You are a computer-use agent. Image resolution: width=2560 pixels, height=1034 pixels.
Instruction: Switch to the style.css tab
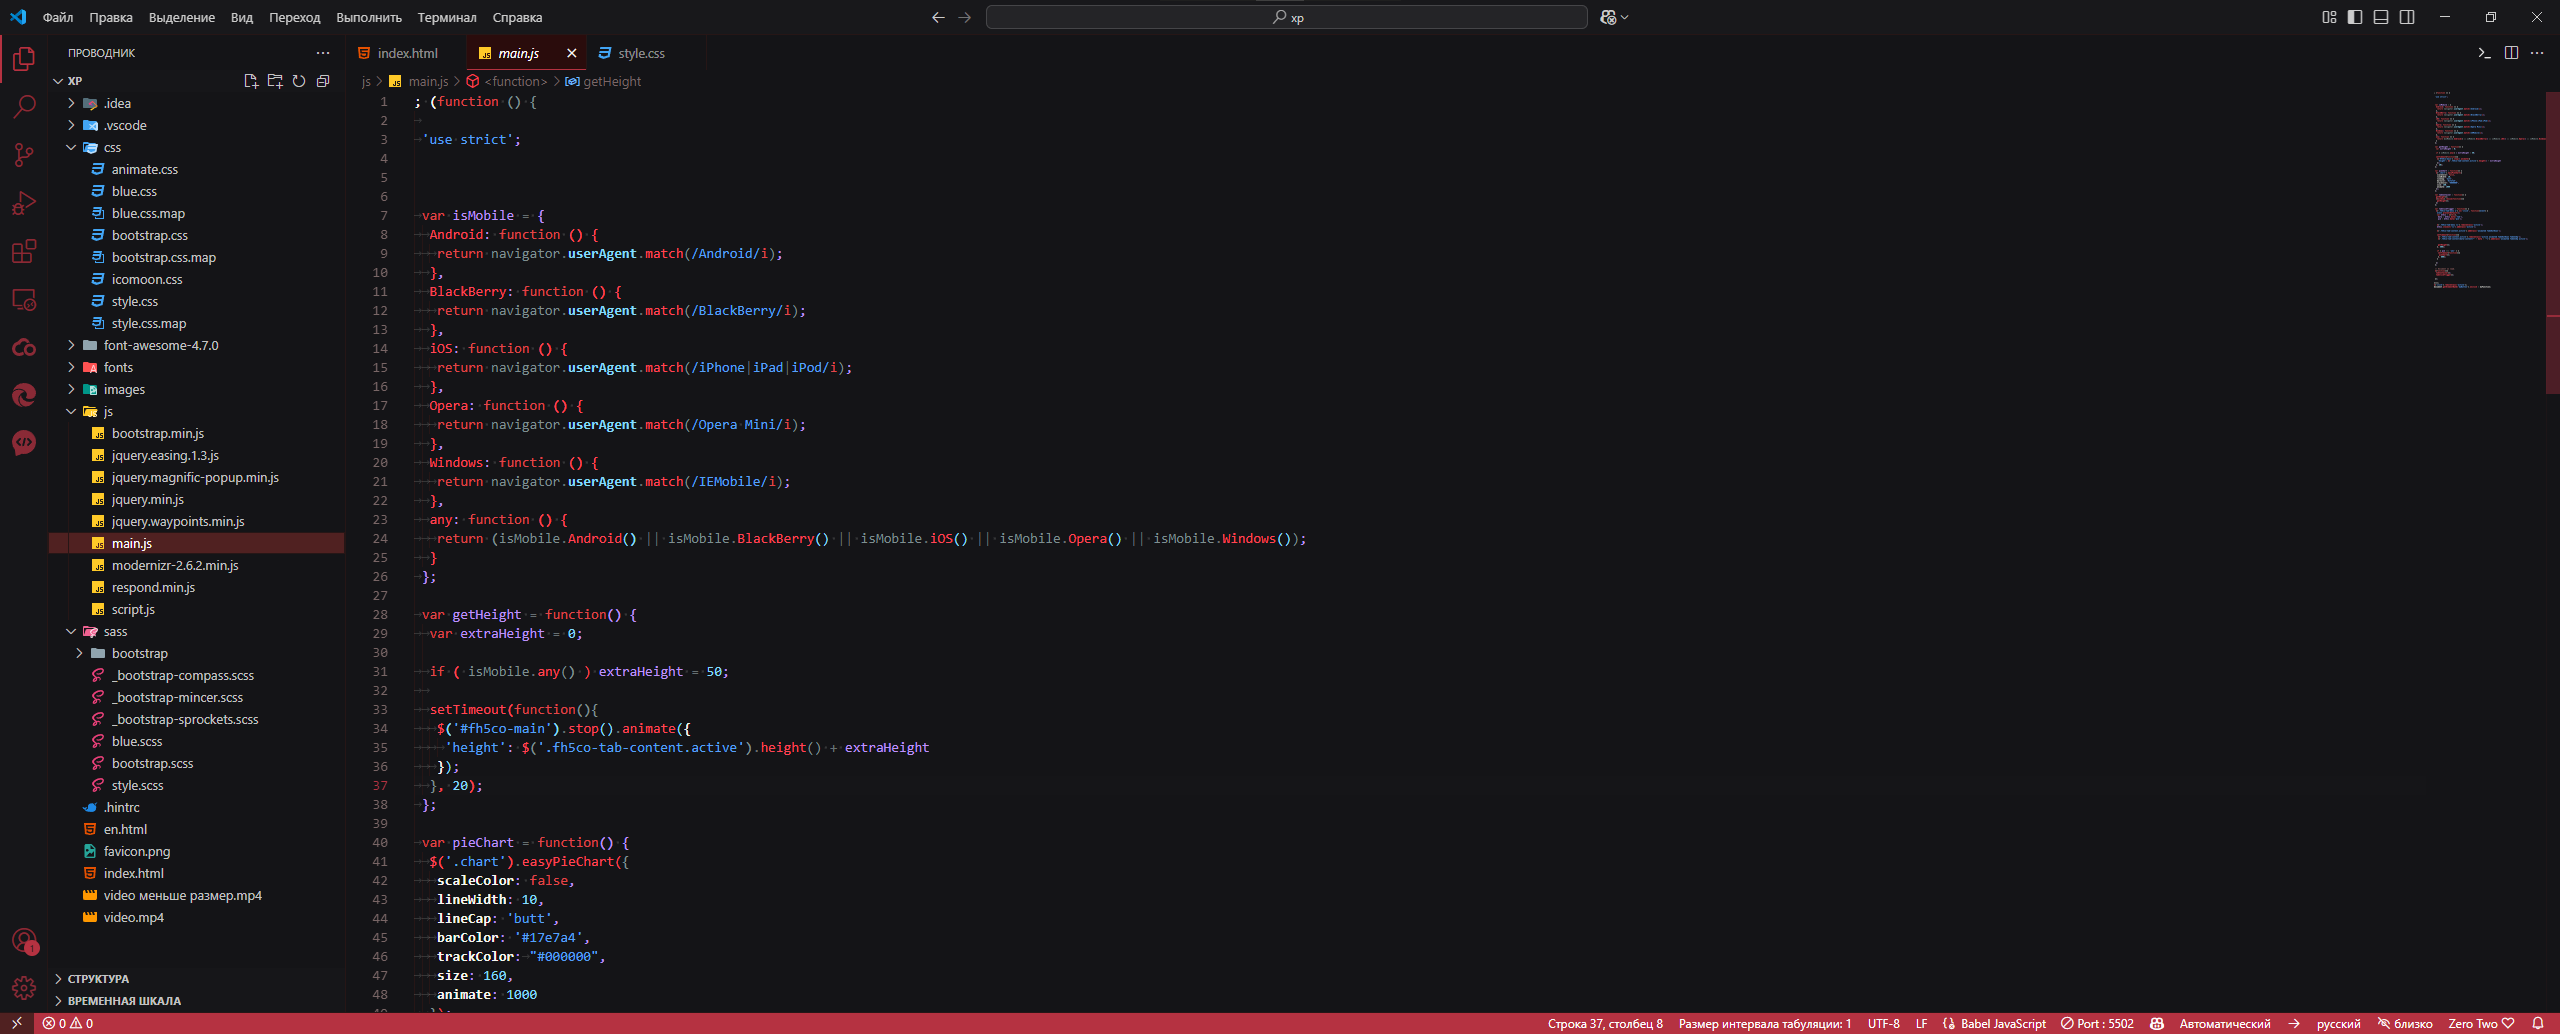coord(641,53)
